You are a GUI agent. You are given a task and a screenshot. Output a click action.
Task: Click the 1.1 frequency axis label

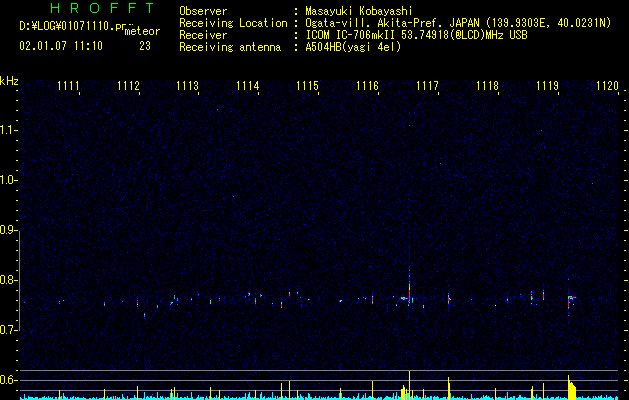pyautogui.click(x=8, y=130)
